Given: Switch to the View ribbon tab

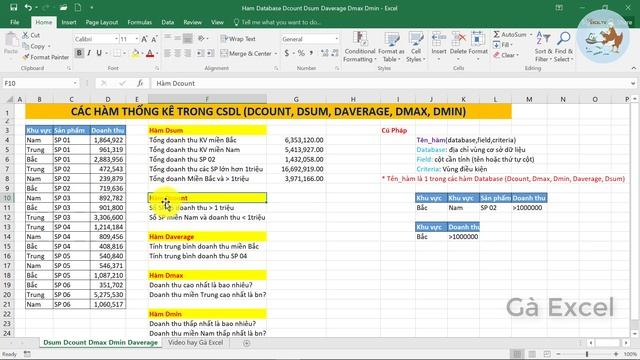Looking at the screenshot, I should (x=217, y=22).
